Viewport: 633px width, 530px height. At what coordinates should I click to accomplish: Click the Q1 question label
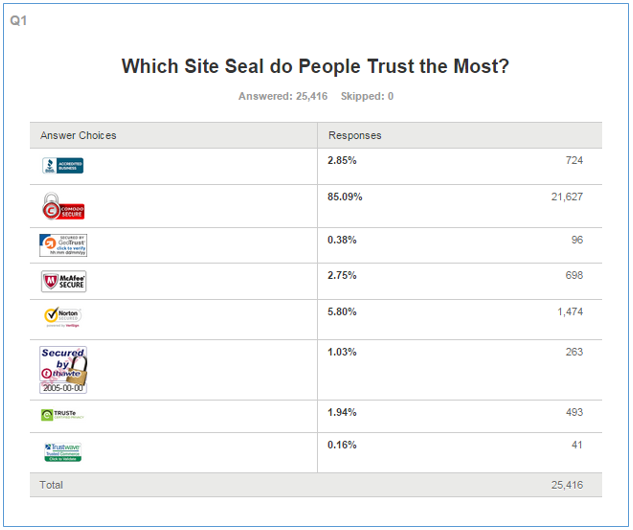pyautogui.click(x=18, y=21)
